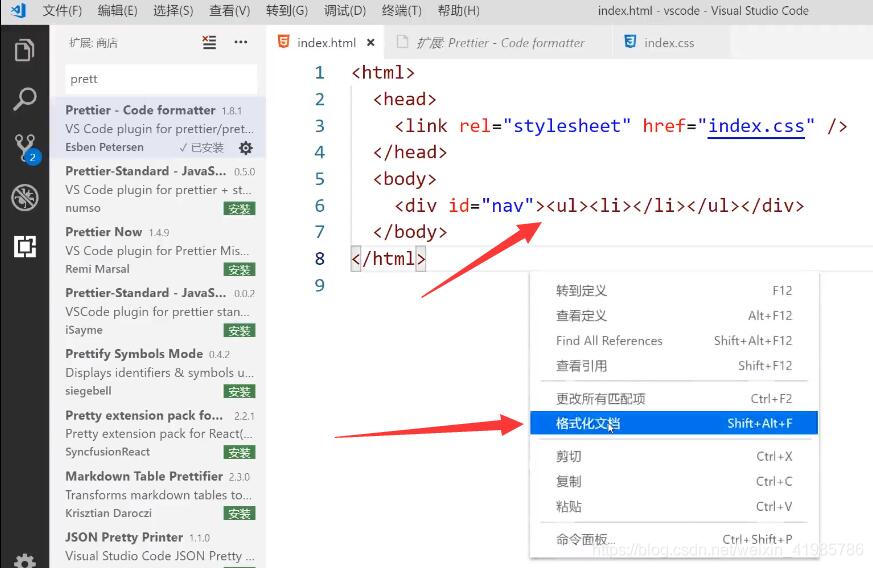Select JSON Pretty Printer extension entry
The height and width of the screenshot is (568, 873).
158,546
